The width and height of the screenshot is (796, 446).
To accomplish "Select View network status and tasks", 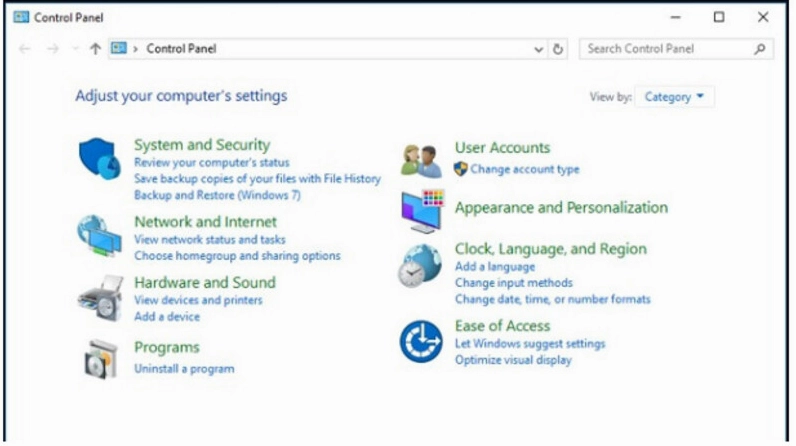I will (209, 240).
